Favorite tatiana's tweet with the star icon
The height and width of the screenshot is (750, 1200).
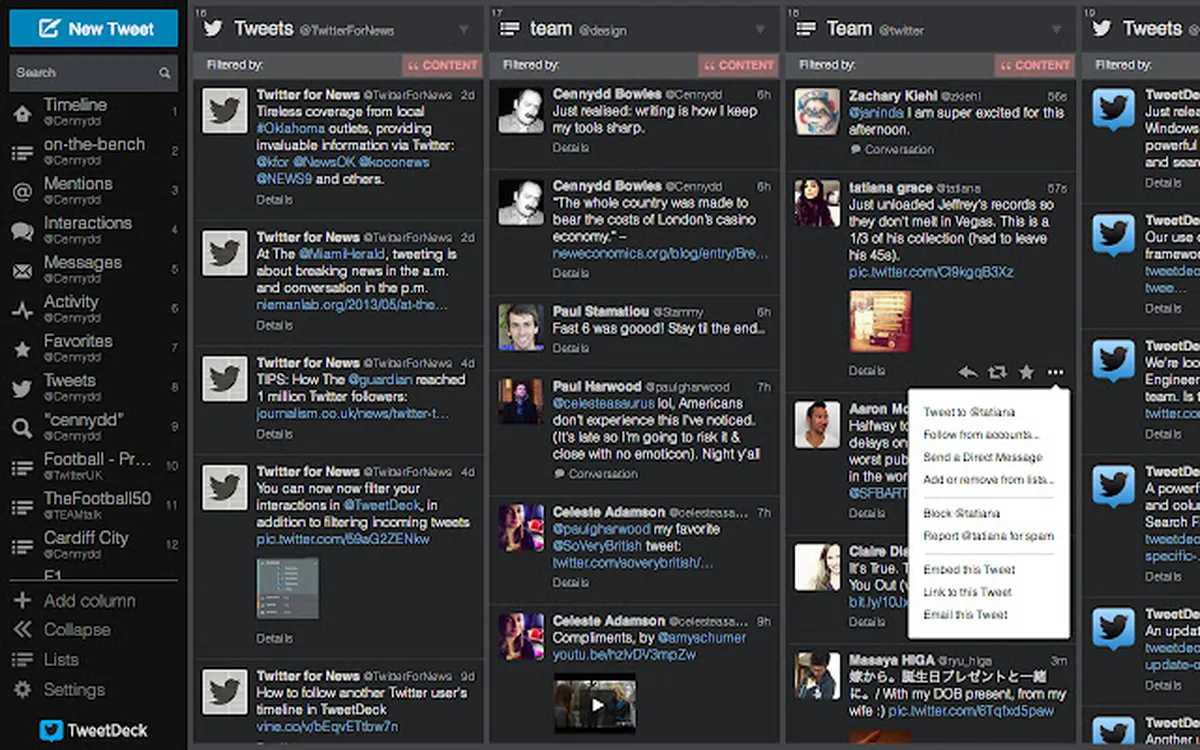tap(1026, 371)
